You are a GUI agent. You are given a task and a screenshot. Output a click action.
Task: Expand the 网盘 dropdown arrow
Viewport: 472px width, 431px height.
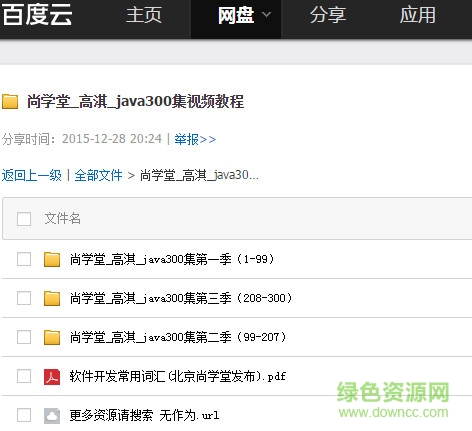click(267, 14)
